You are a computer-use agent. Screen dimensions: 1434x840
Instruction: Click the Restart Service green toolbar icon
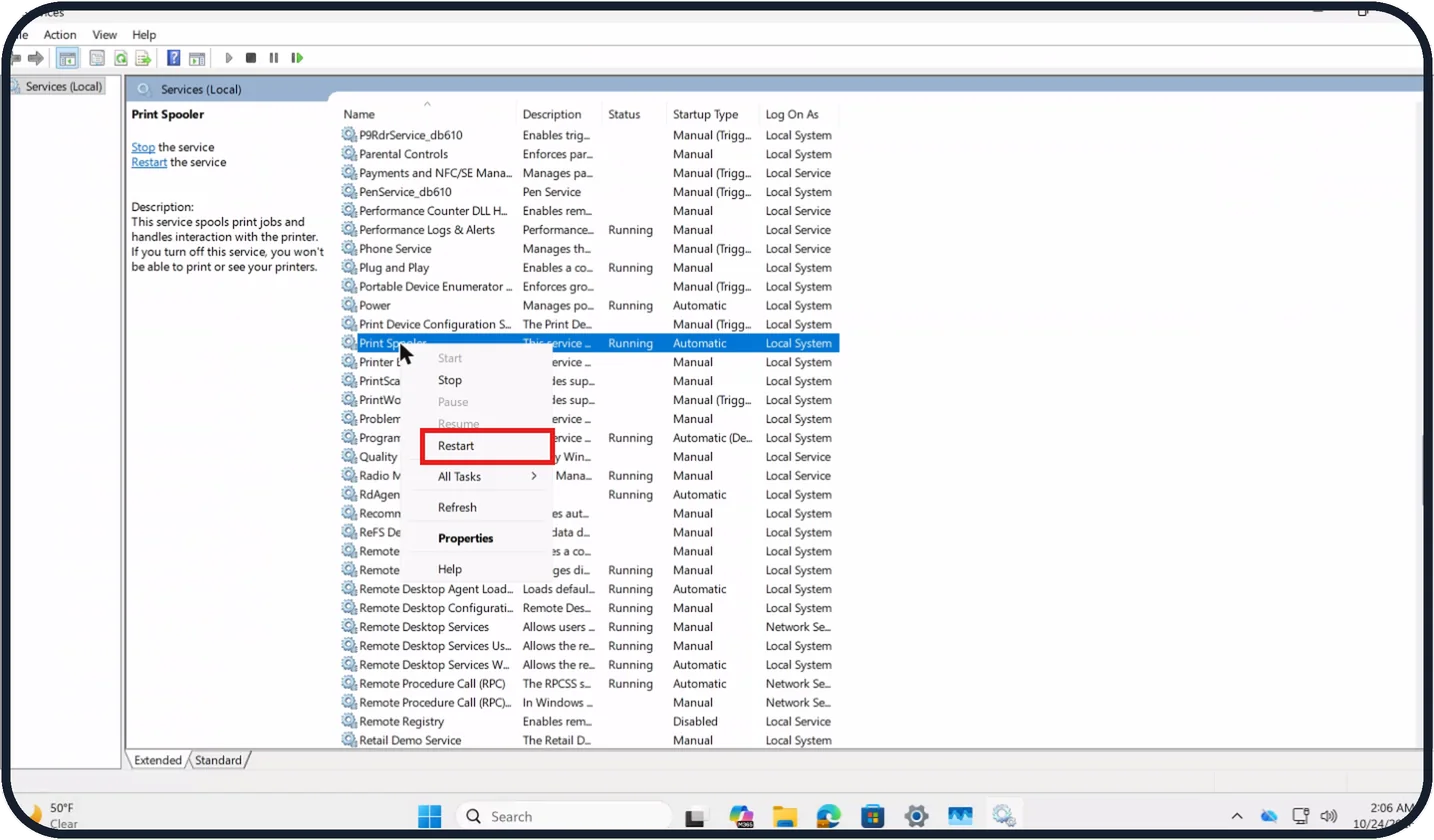click(297, 58)
